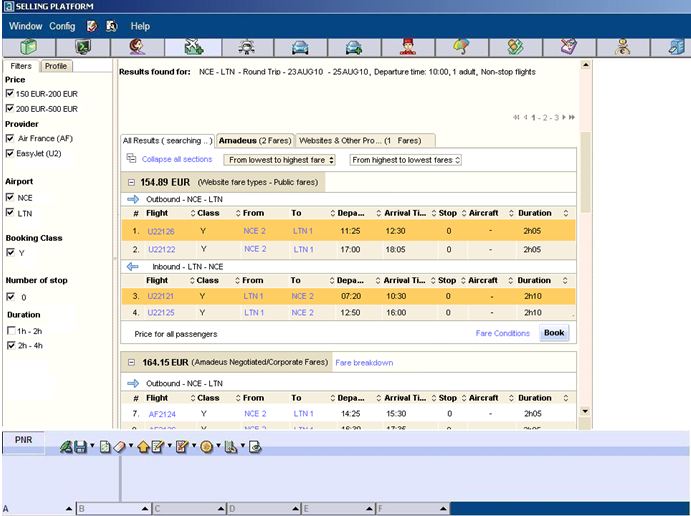691x516 pixels.
Task: Toggle EasyJet (U2) provider checkbox
Action: click(x=10, y=153)
